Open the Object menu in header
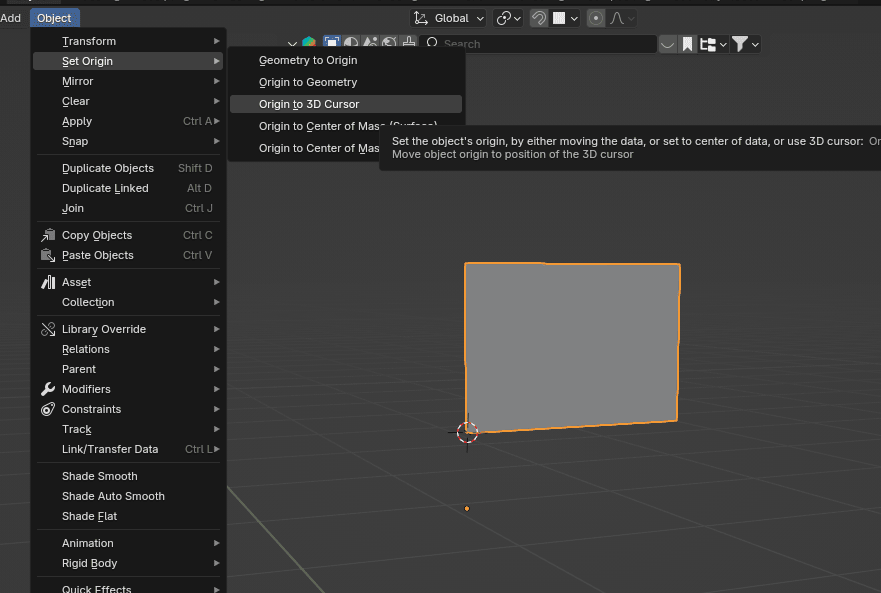This screenshot has width=881, height=593. (54, 18)
